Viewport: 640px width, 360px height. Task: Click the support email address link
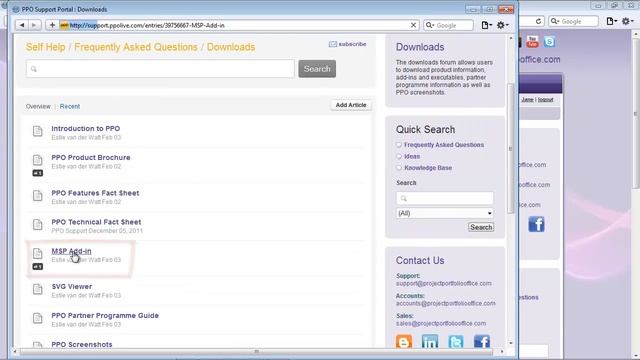444,283
